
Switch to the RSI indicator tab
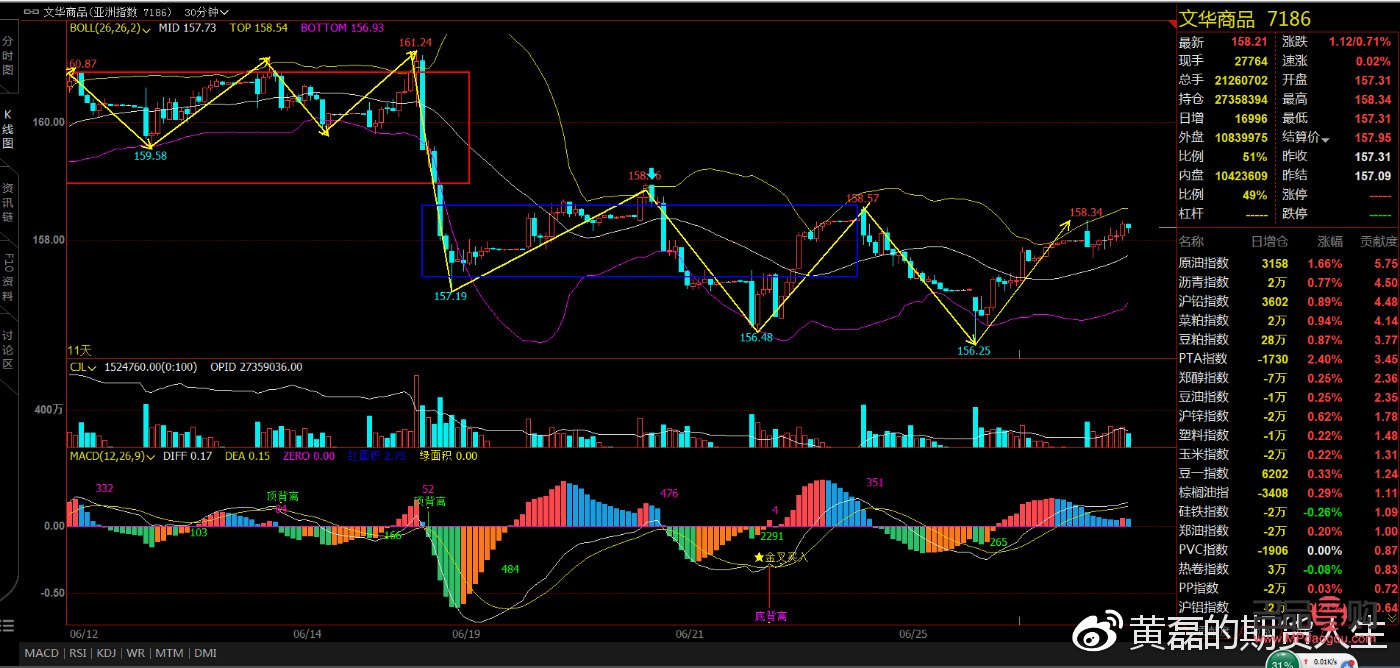74,653
